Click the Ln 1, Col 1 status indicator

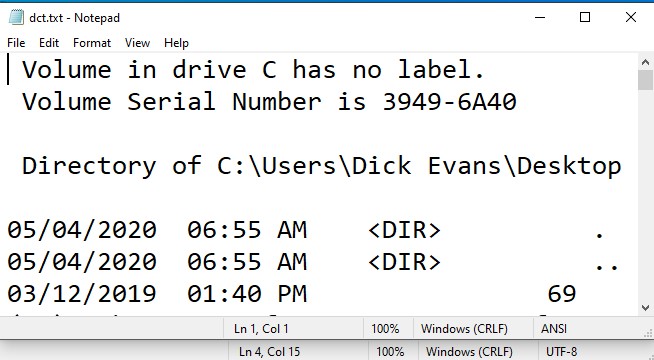(261, 329)
